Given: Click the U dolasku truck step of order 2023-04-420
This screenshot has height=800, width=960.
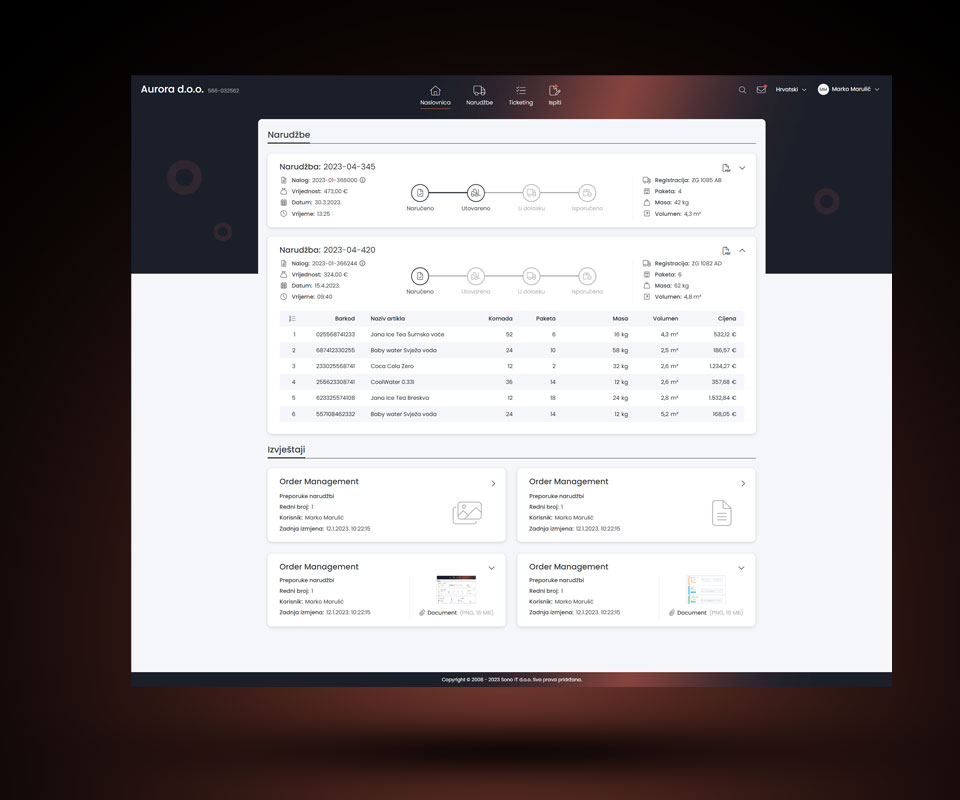Looking at the screenshot, I should coord(531,275).
